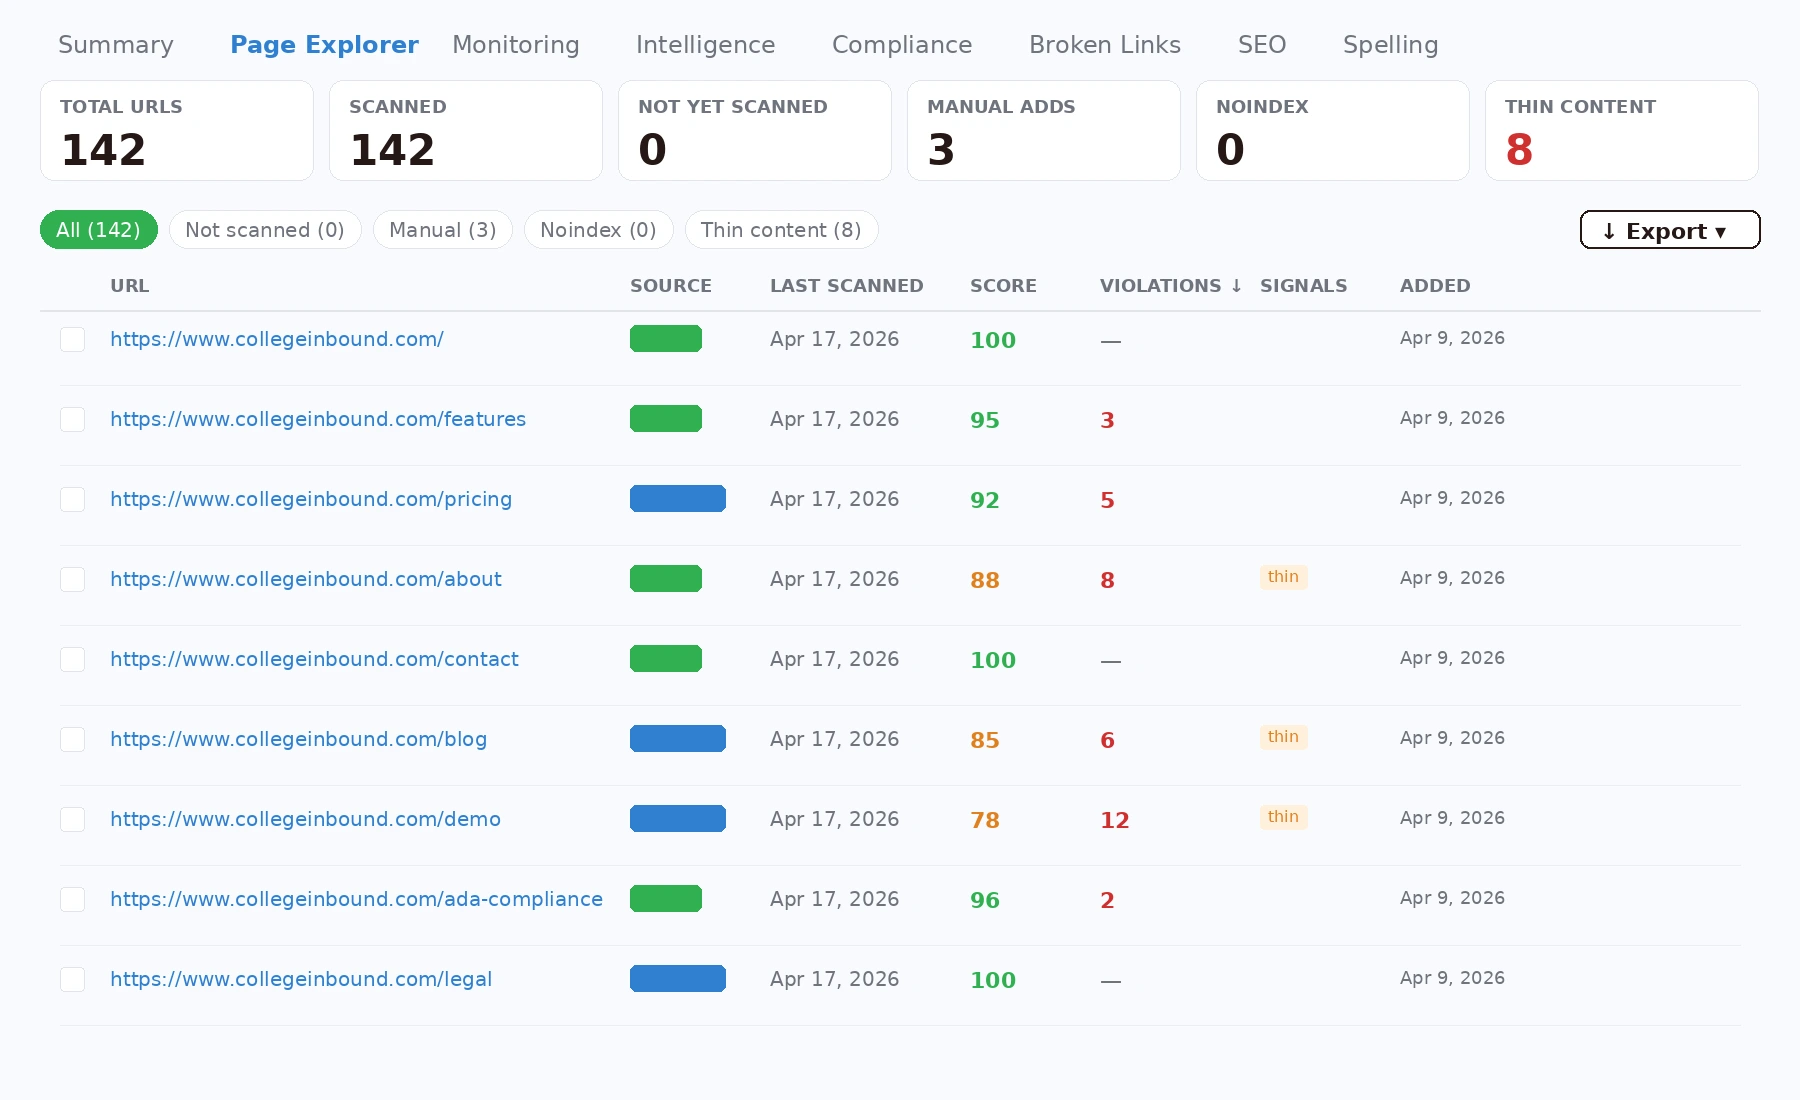This screenshot has width=1800, height=1100.
Task: Apply the Thin content (8) filter
Action: (781, 230)
